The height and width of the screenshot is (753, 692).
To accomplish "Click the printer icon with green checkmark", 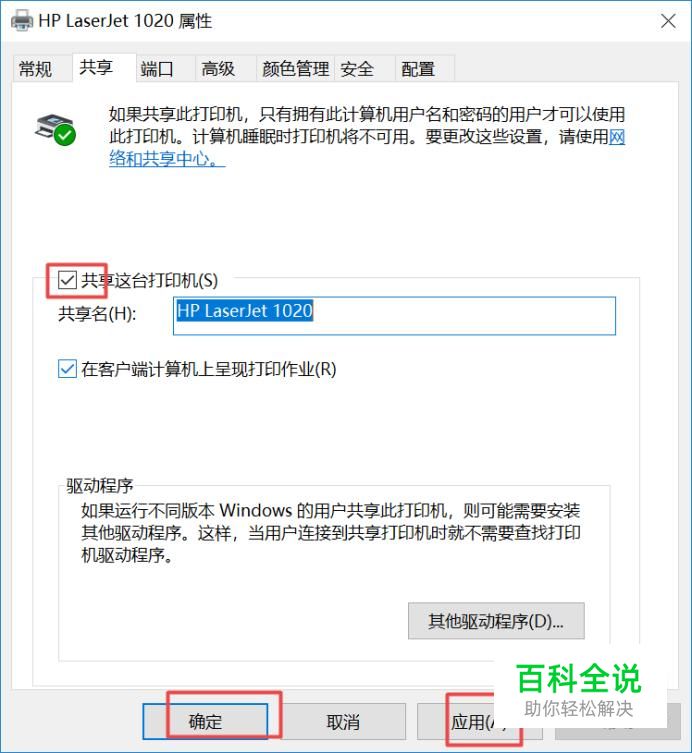I will pos(55,129).
